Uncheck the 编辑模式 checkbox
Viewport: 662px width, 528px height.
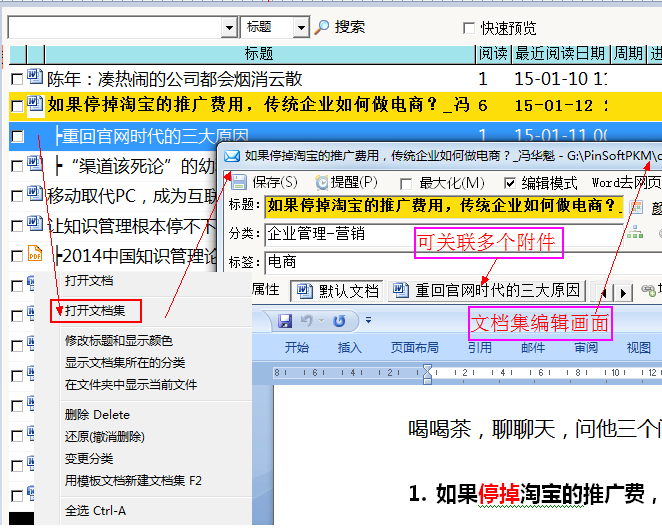point(510,183)
